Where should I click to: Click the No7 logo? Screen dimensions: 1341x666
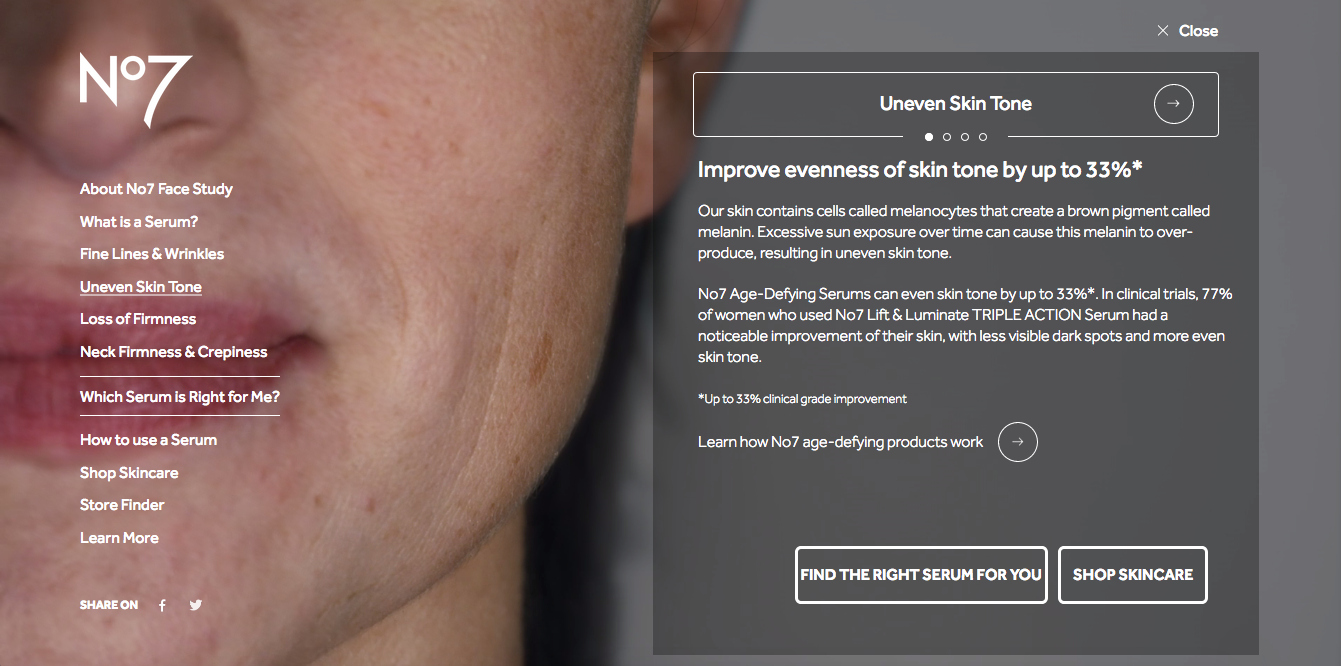[136, 90]
